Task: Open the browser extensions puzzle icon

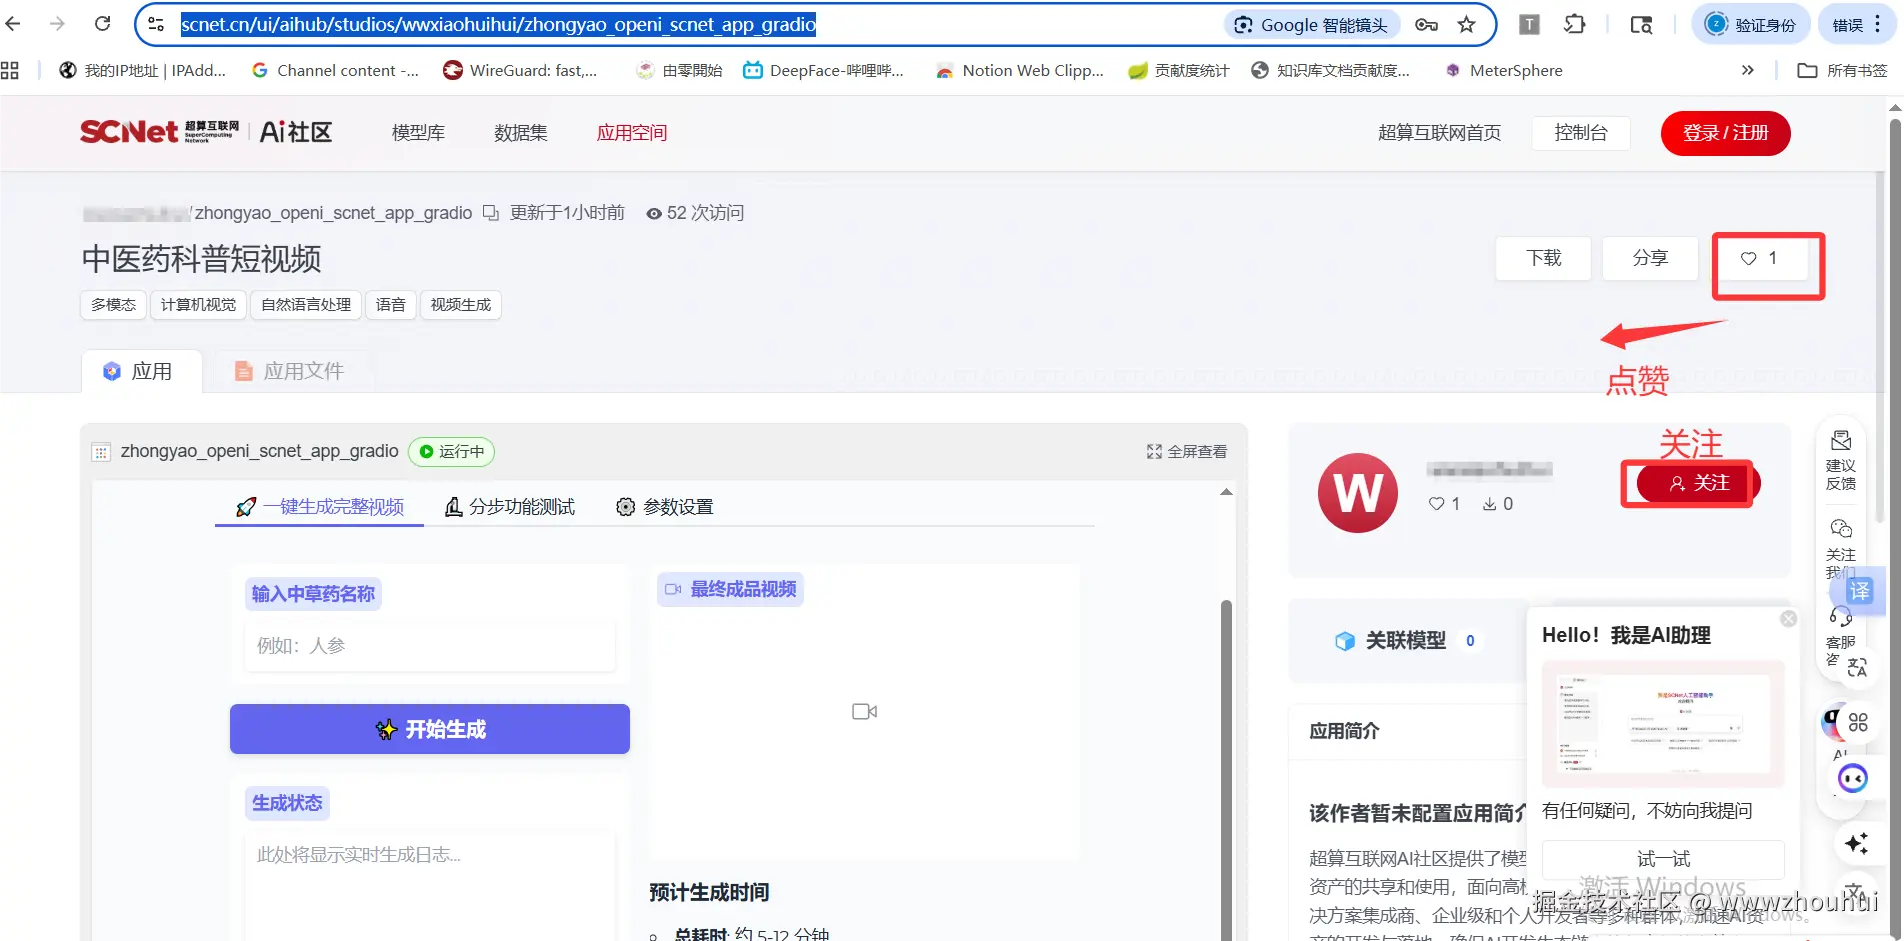Action: [1575, 25]
